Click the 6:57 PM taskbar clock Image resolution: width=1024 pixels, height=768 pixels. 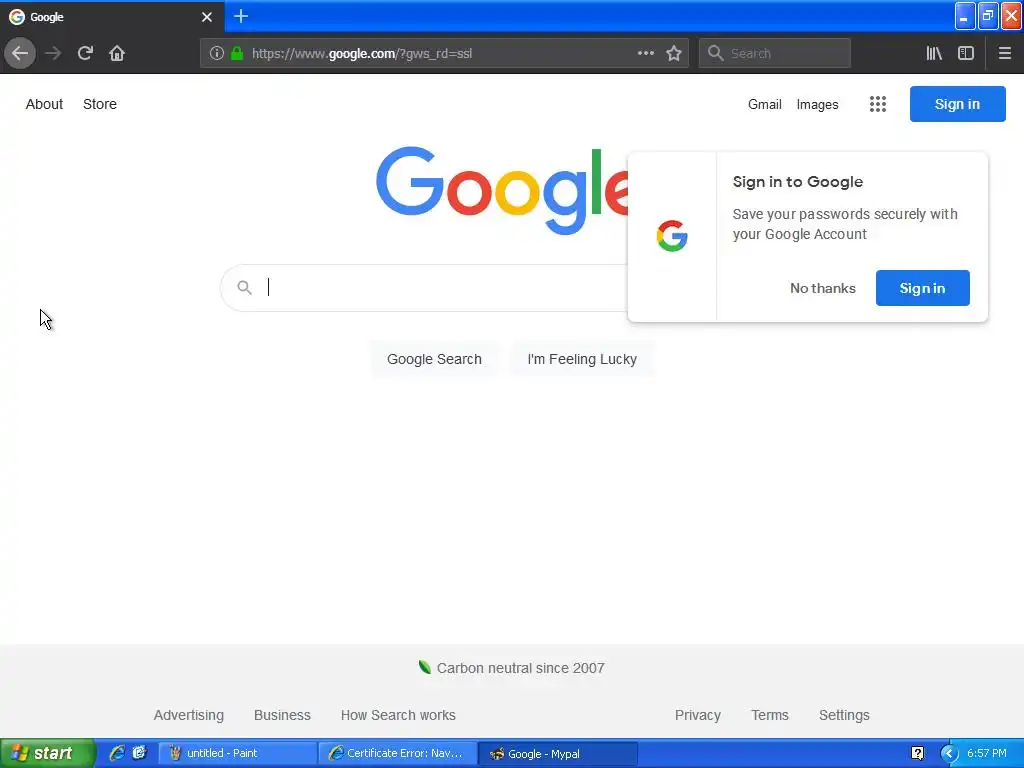pyautogui.click(x=986, y=753)
